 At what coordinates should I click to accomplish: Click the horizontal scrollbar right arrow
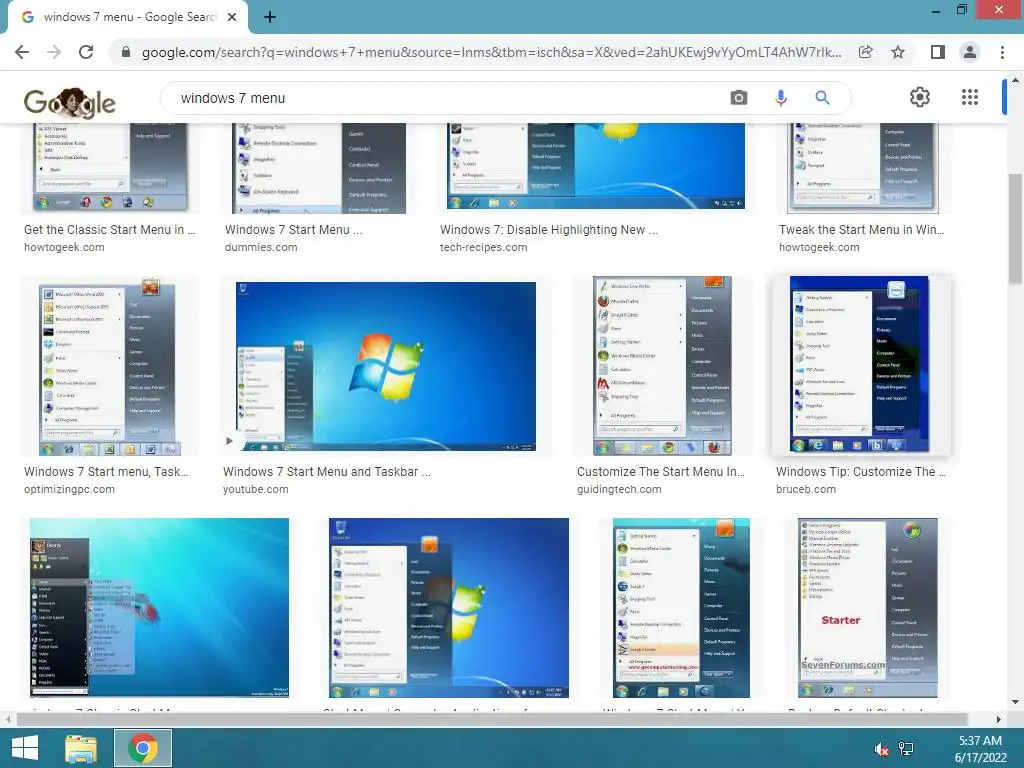pyautogui.click(x=998, y=720)
